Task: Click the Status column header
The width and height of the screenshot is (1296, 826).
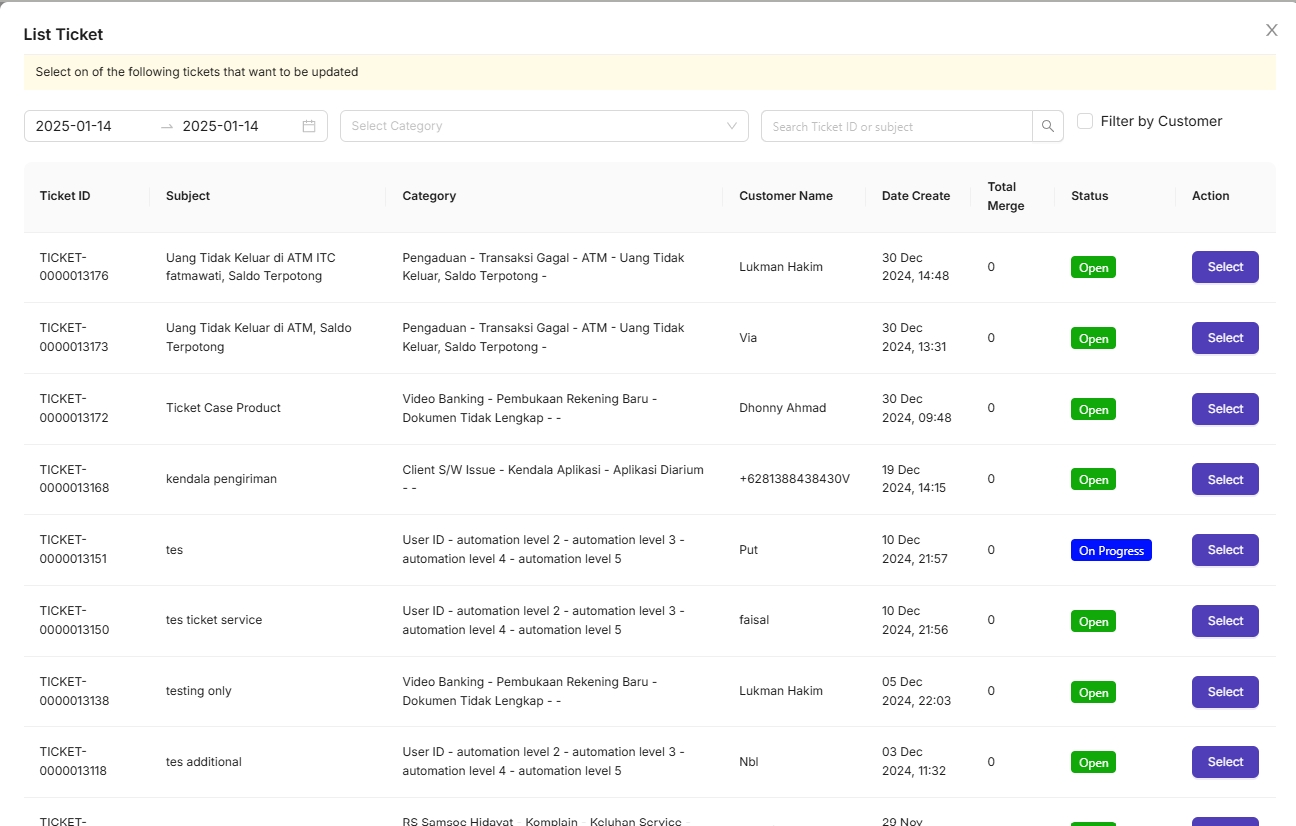Action: (1089, 196)
